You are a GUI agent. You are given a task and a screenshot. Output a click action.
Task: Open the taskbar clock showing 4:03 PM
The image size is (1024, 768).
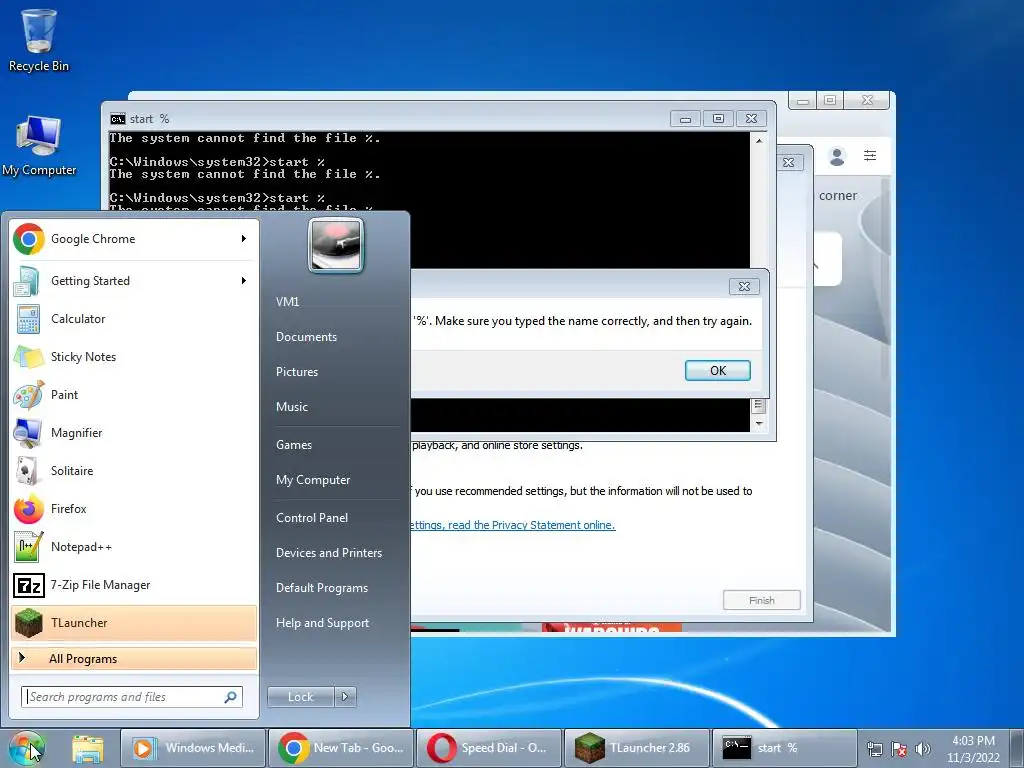click(973, 749)
